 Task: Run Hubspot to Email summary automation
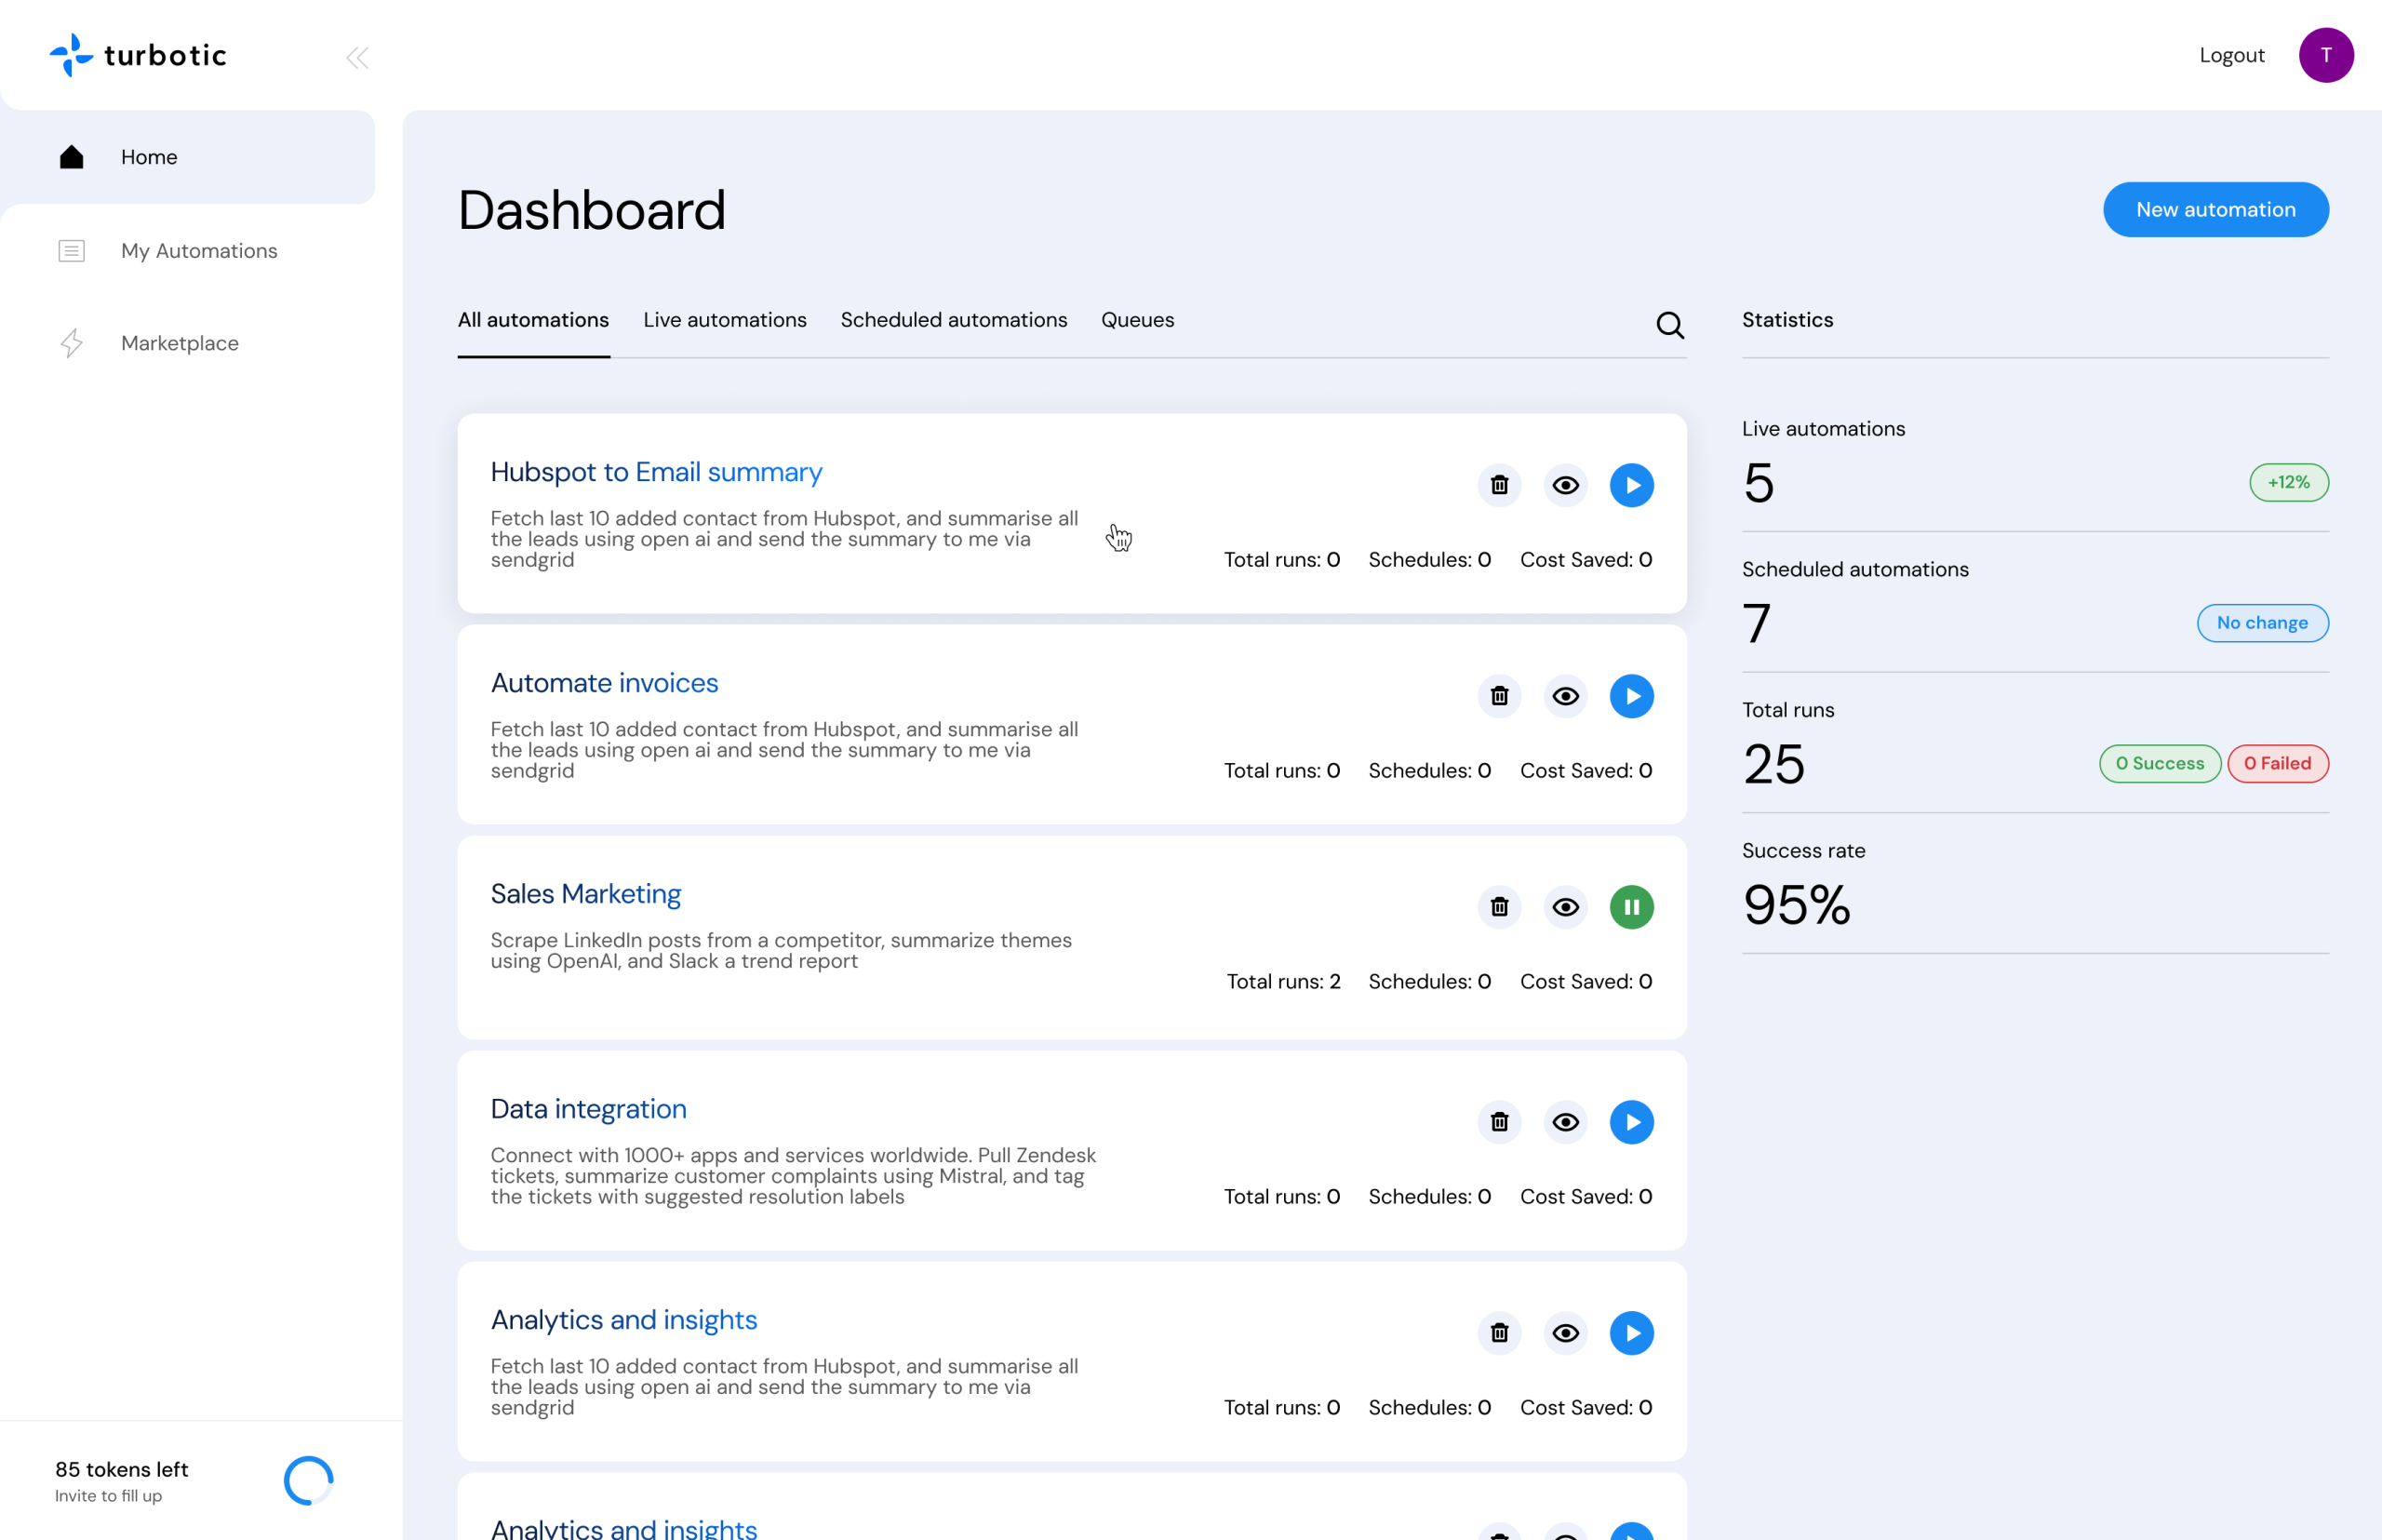point(1631,485)
